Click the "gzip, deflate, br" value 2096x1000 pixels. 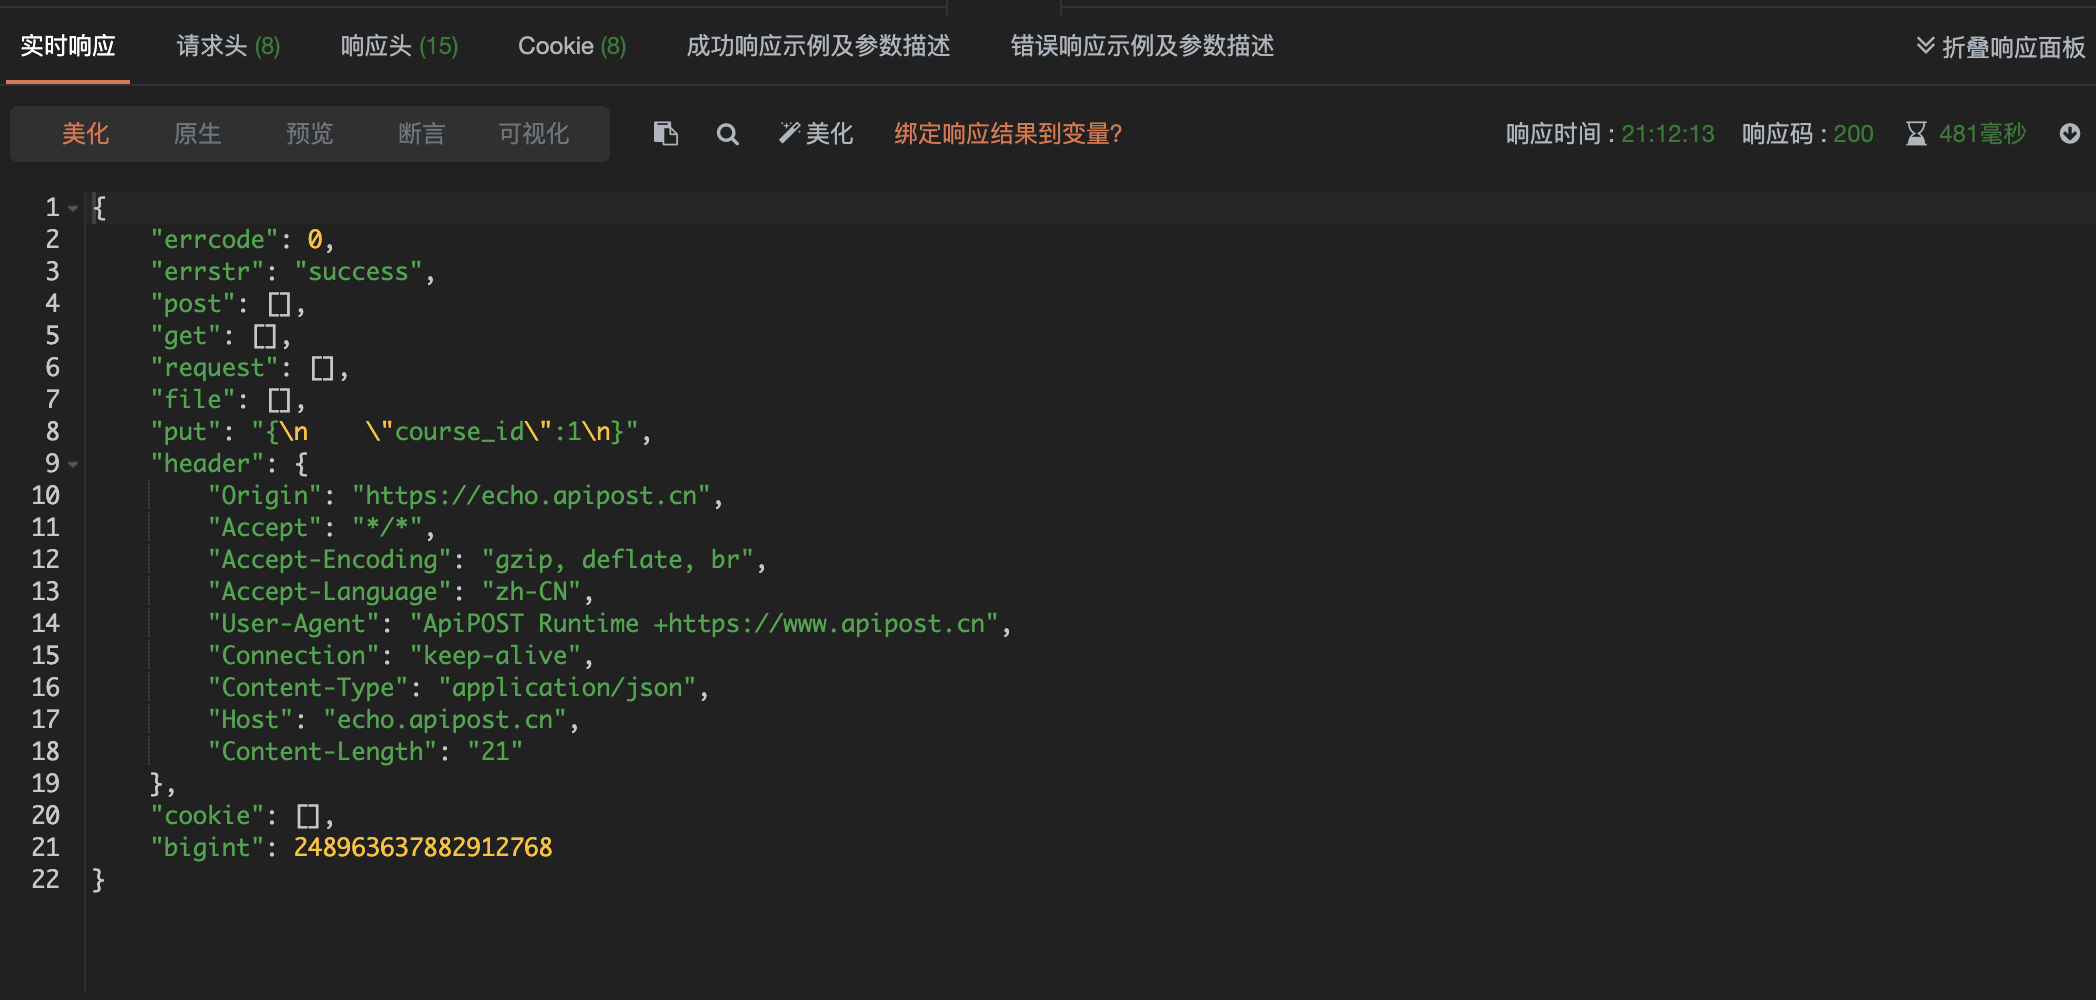618,560
